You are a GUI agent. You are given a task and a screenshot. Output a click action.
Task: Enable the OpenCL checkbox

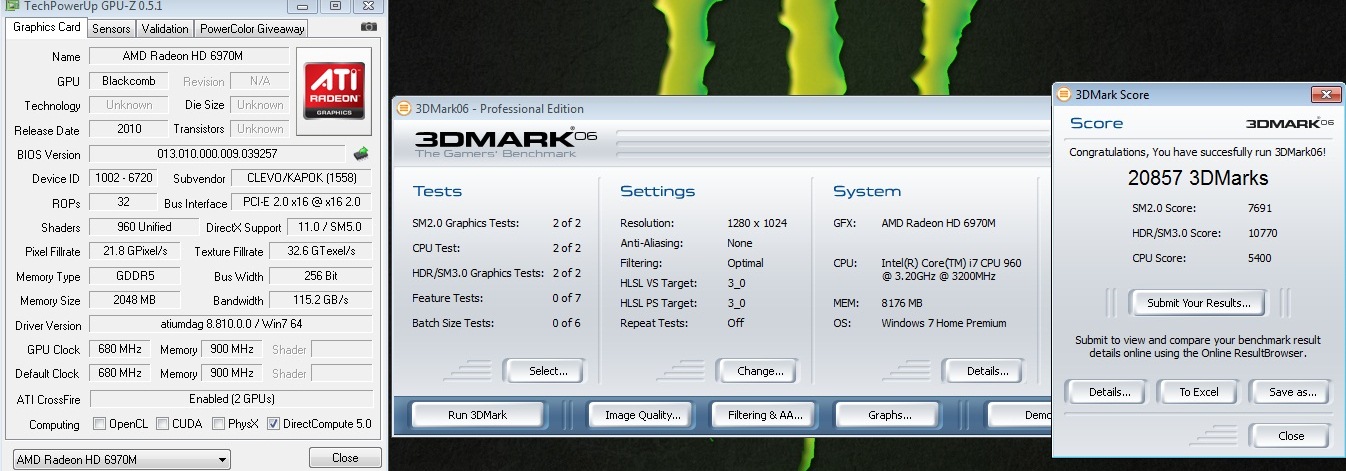99,424
